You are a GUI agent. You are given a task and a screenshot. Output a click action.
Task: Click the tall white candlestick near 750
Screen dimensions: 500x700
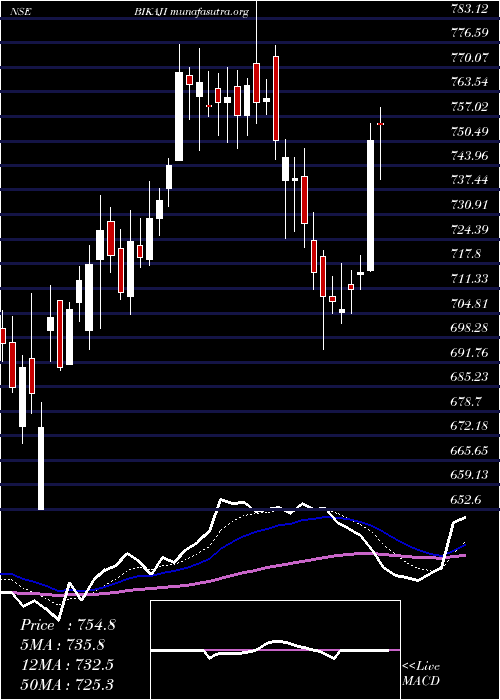click(x=371, y=205)
